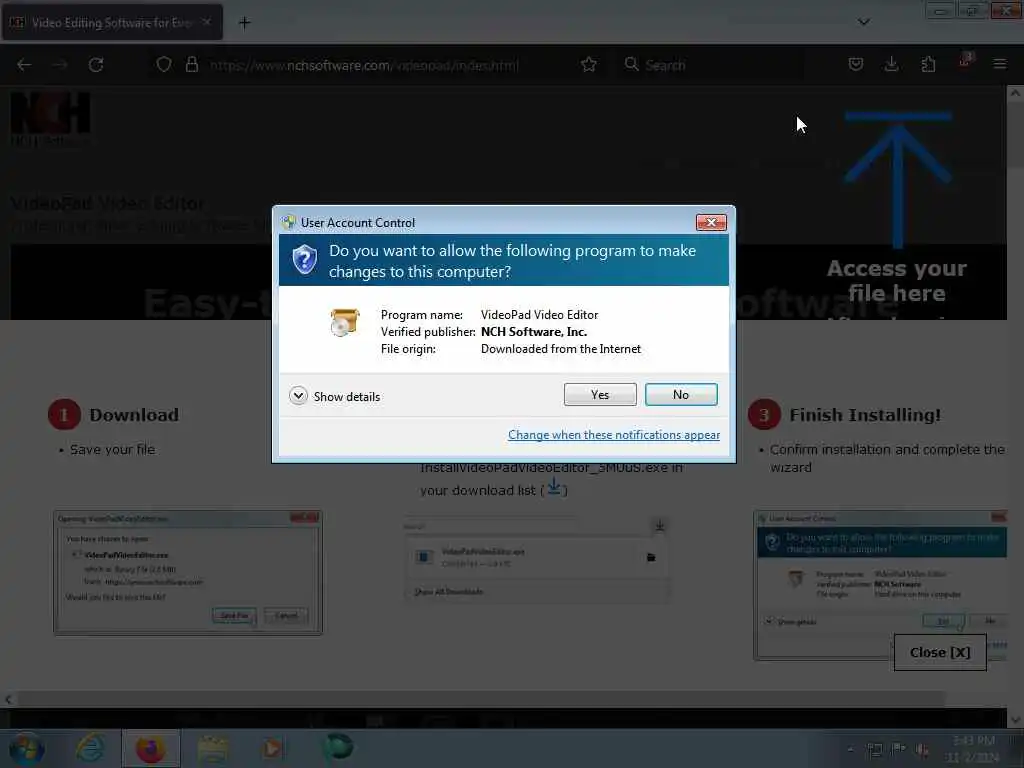Open the green round taskbar app icon
Image resolution: width=1024 pixels, height=768 pixels.
338,748
